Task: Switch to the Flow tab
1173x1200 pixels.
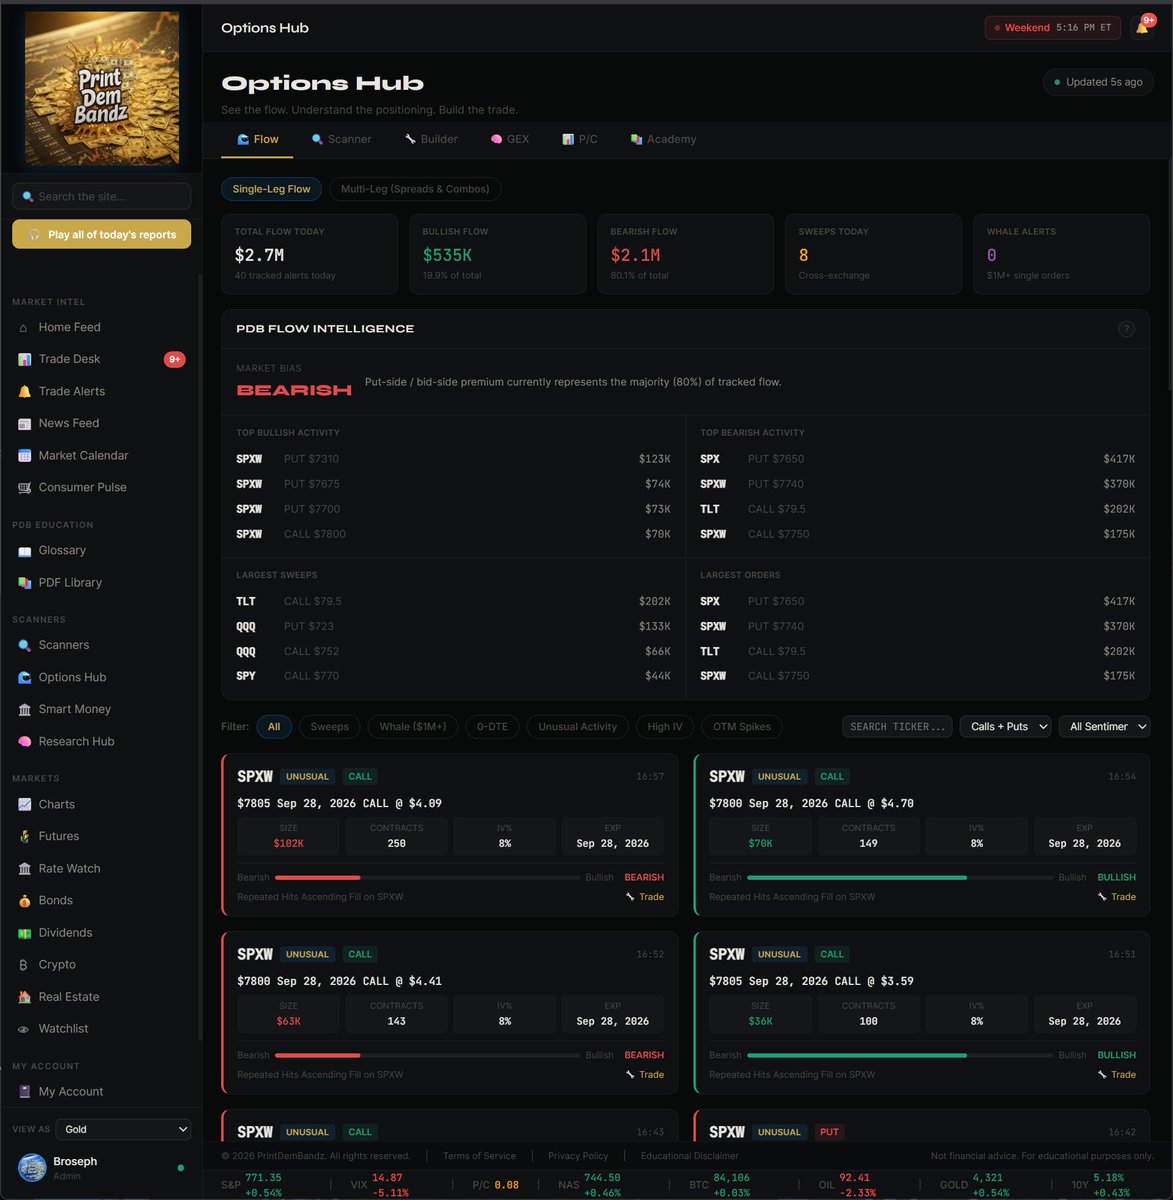Action: [x=257, y=139]
